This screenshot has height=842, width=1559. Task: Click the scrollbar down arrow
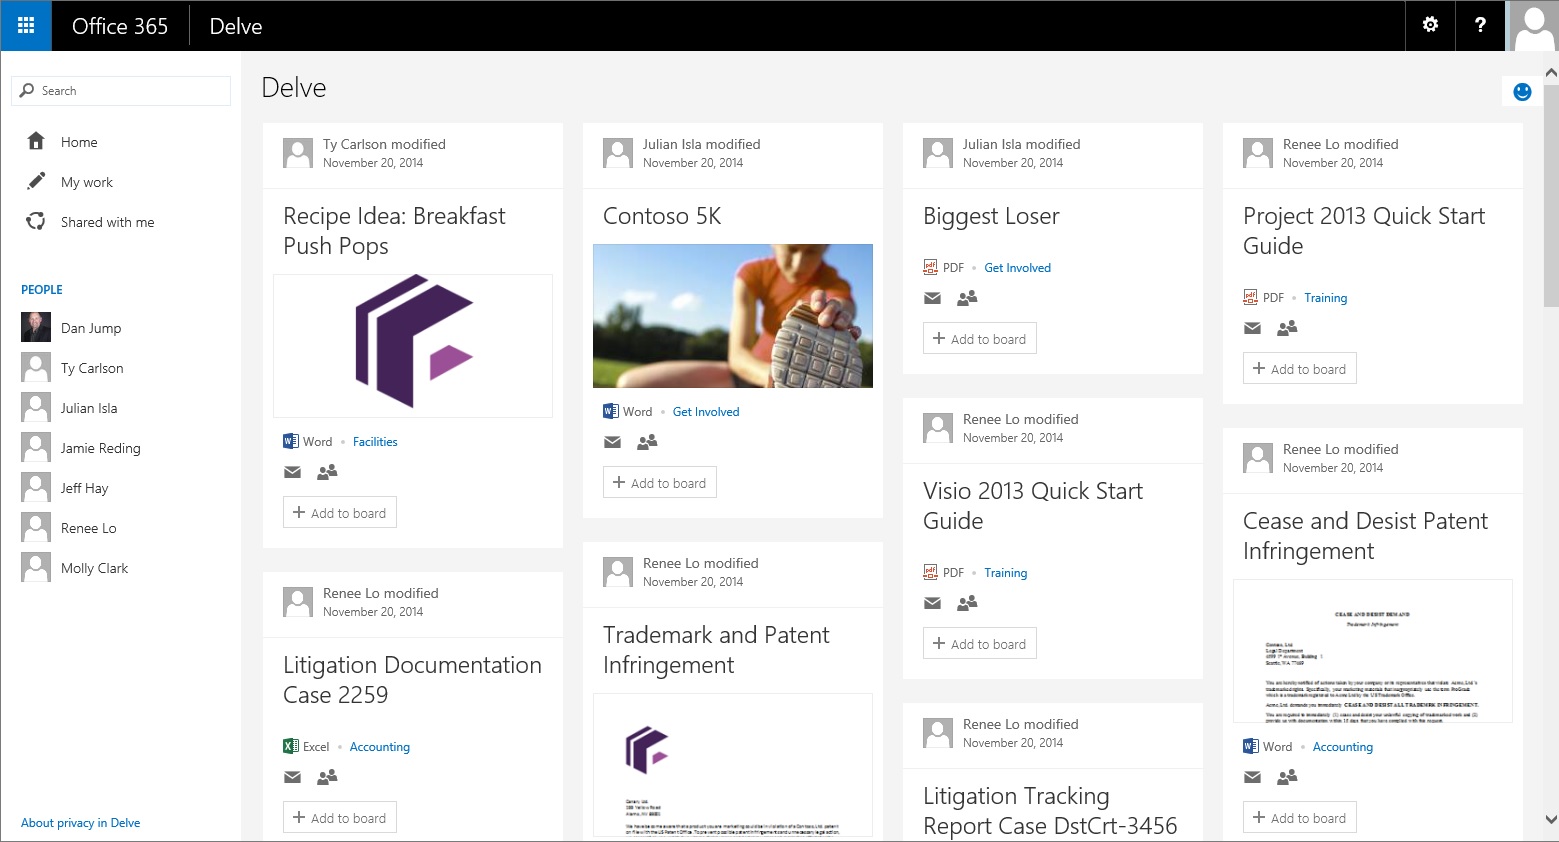tap(1551, 819)
